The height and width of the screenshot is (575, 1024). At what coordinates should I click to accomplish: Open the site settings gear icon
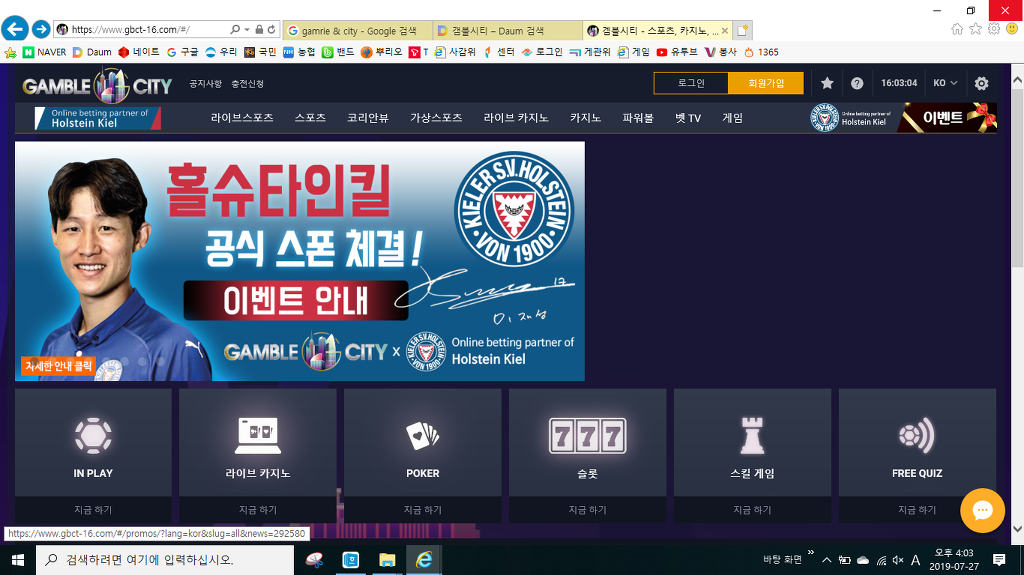[x=981, y=83]
